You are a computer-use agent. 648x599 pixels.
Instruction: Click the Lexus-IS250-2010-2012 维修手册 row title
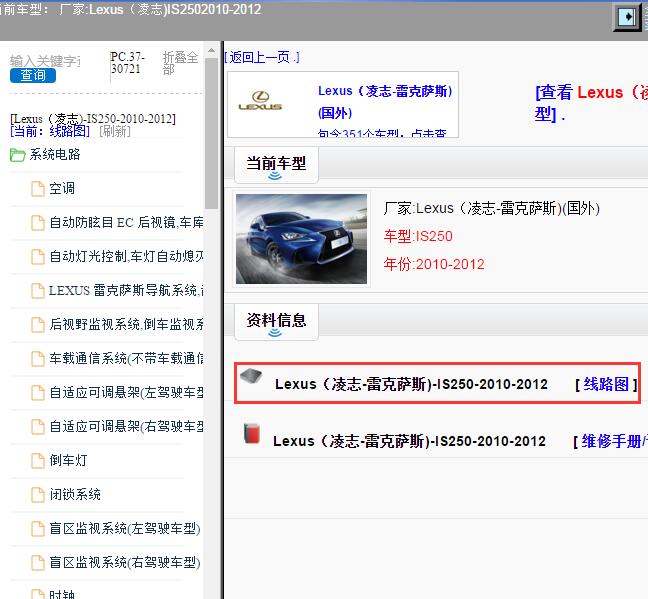[410, 441]
